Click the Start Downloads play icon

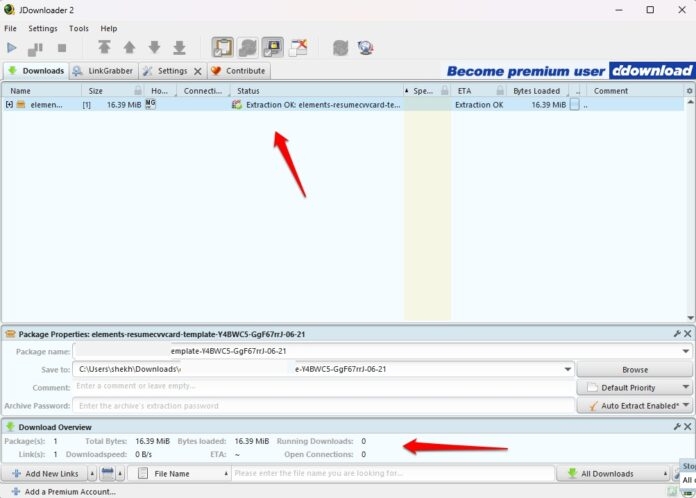[12, 47]
